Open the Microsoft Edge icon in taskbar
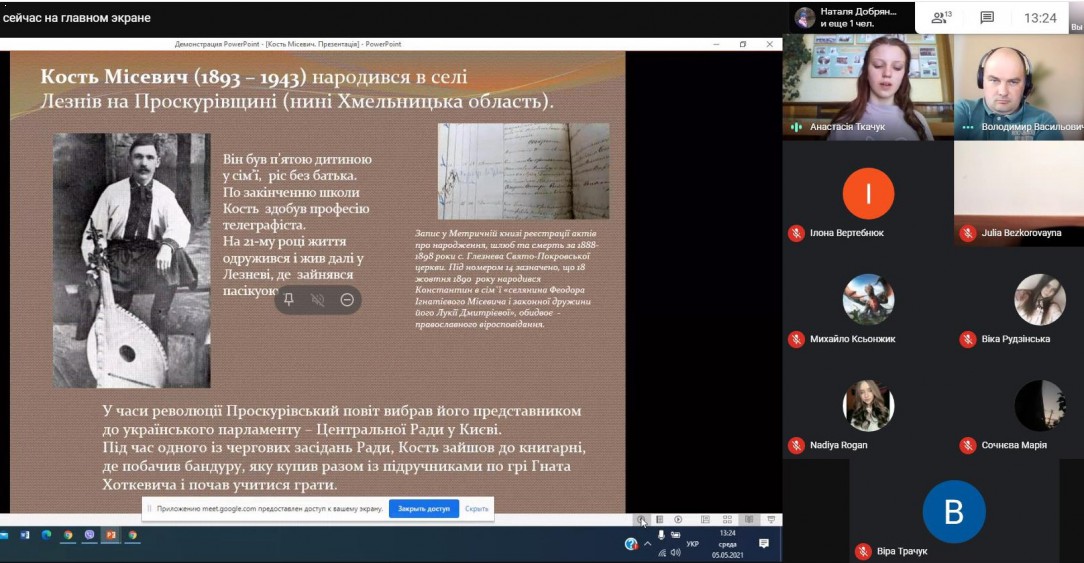 point(46,535)
